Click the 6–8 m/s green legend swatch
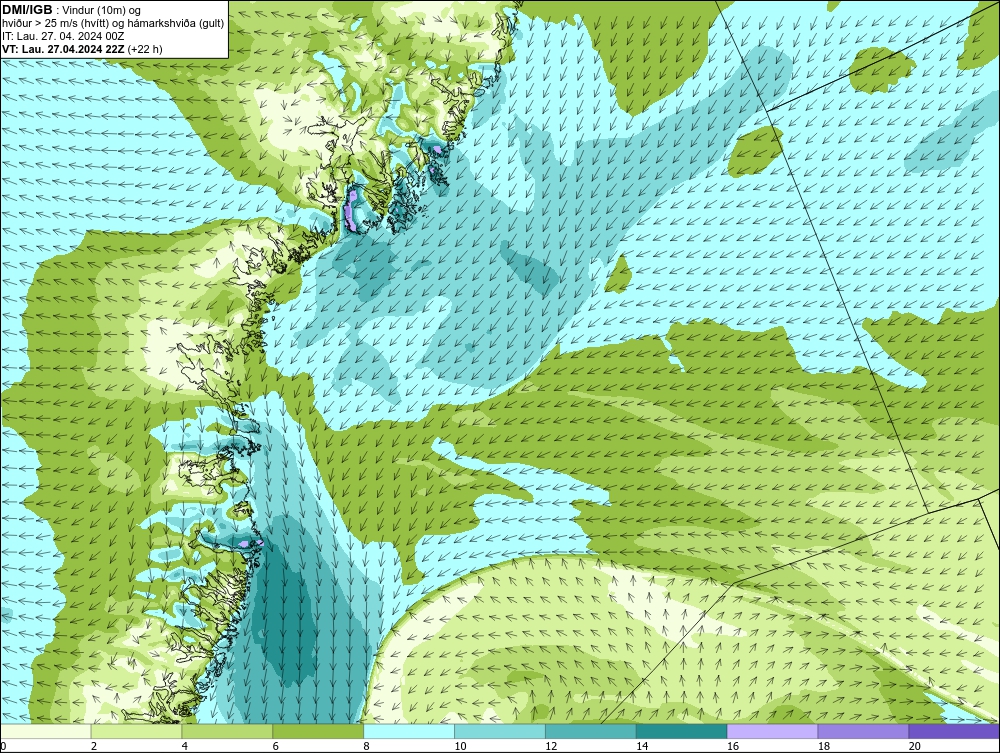The width and height of the screenshot is (1000, 753). pos(318,731)
